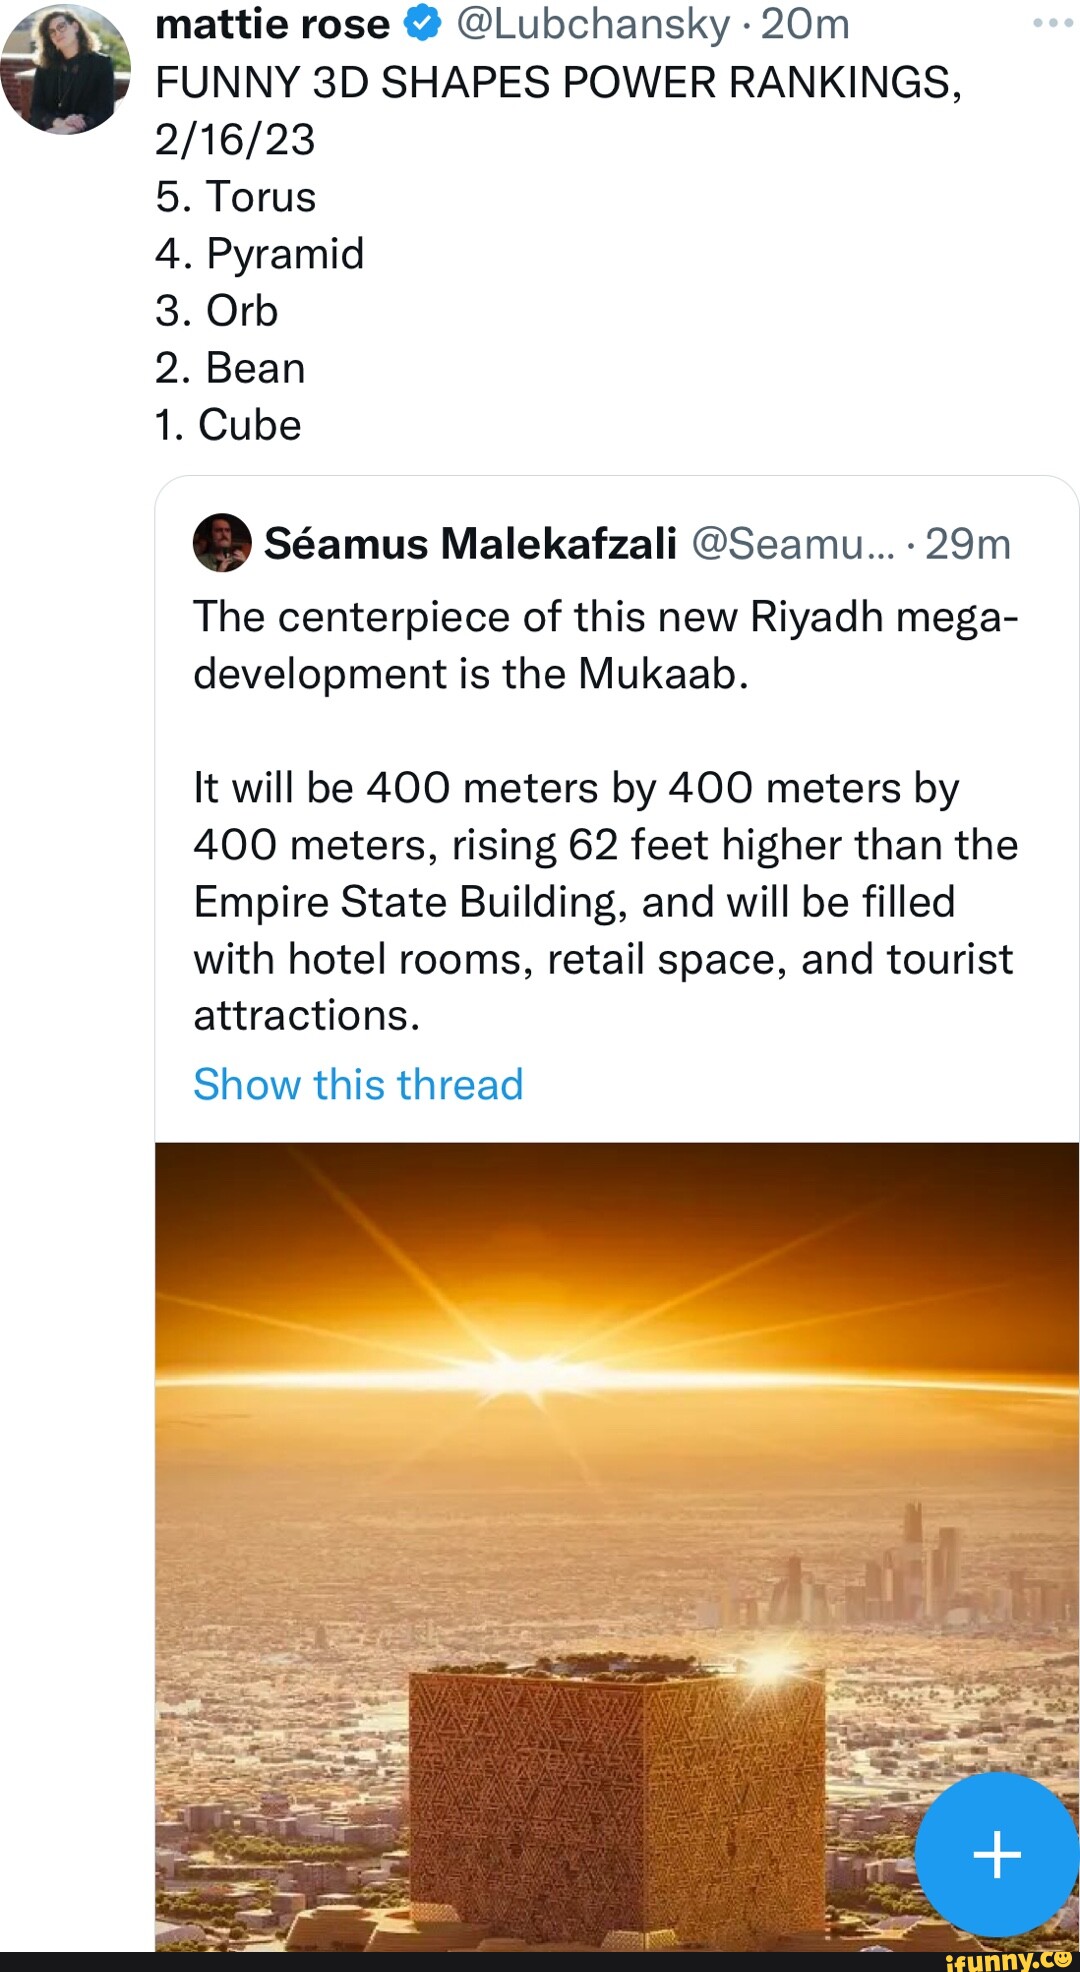Open Séamus Malekafzali's small avatar

click(222, 543)
